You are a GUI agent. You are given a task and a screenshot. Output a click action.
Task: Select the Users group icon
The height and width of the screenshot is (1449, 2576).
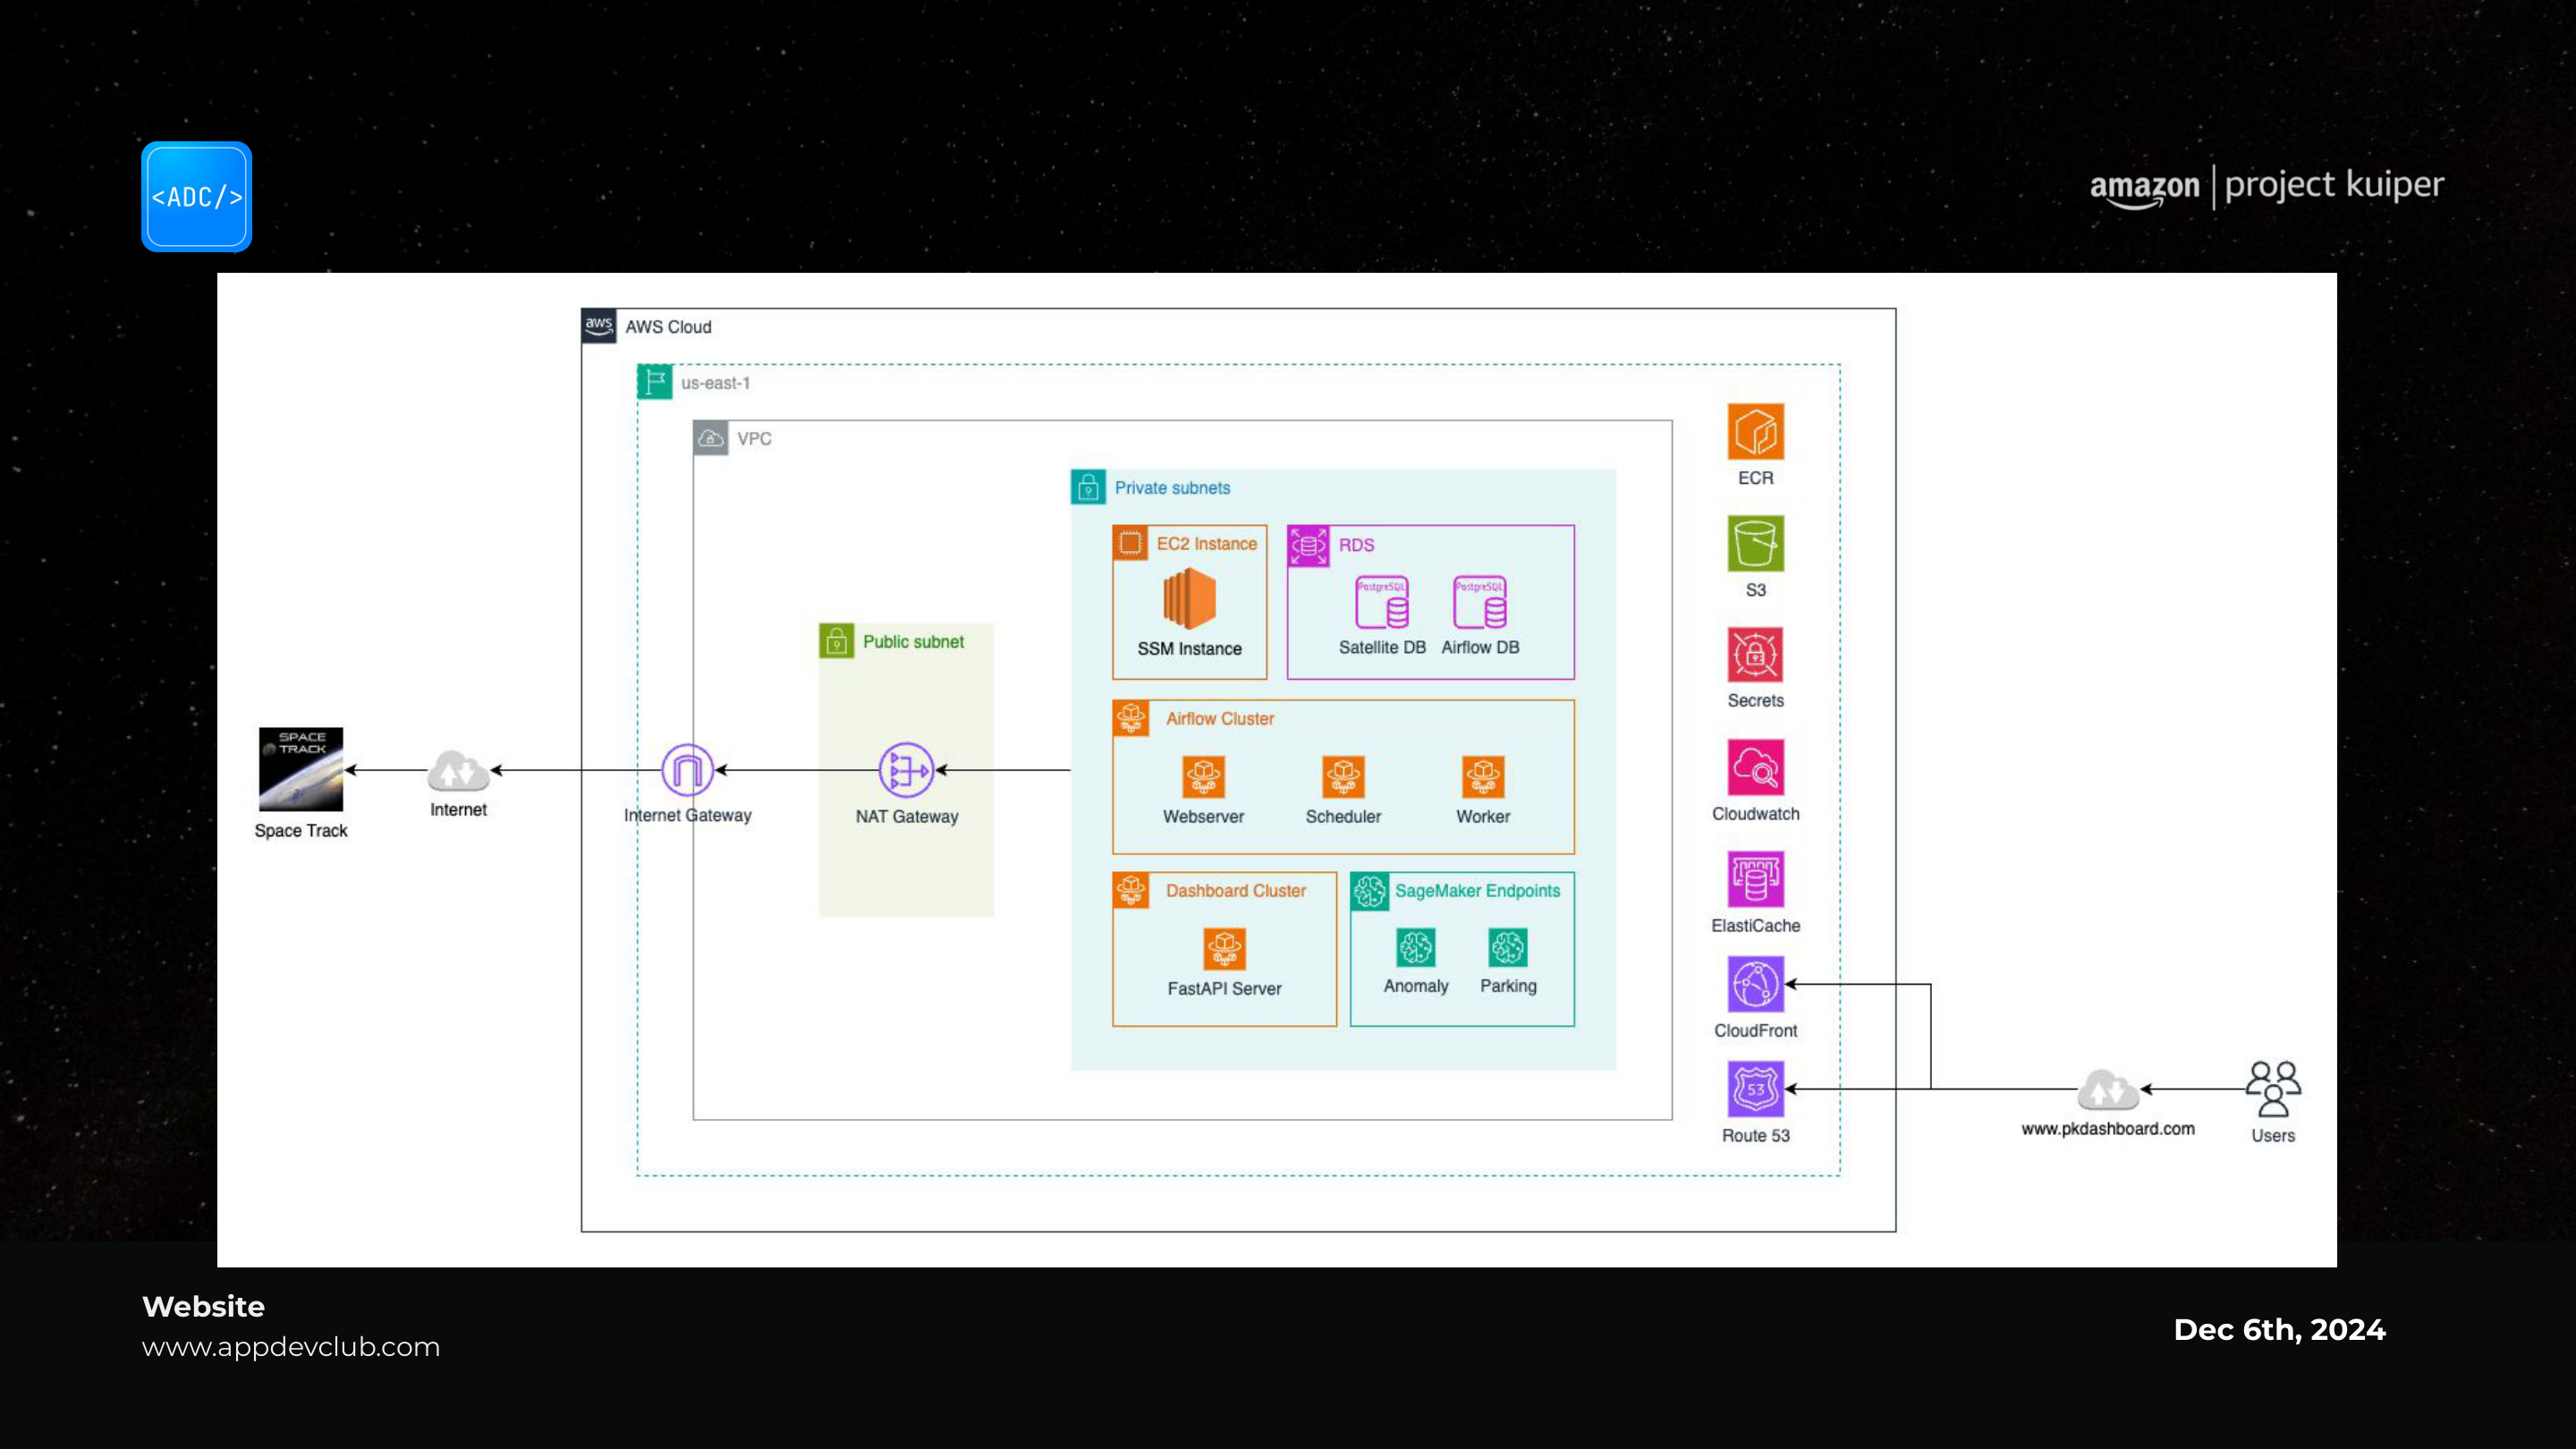(2273, 1089)
